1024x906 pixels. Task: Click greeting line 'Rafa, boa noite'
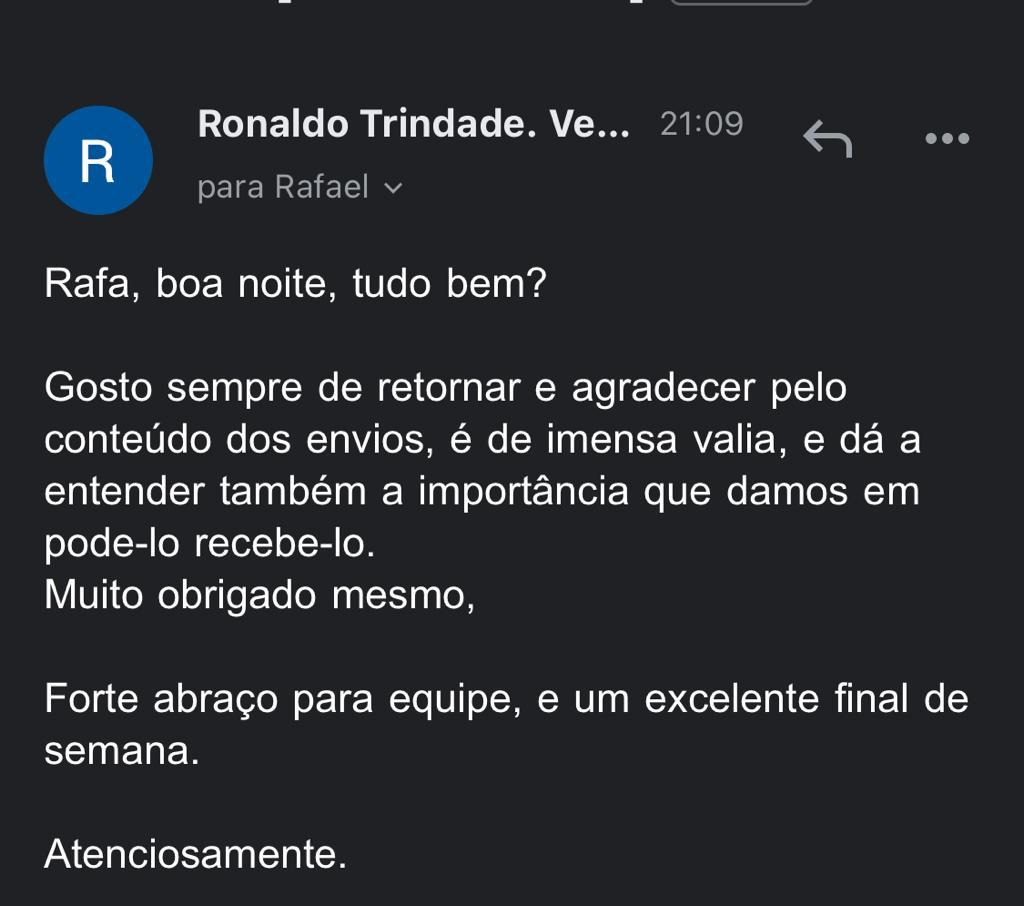tap(295, 283)
